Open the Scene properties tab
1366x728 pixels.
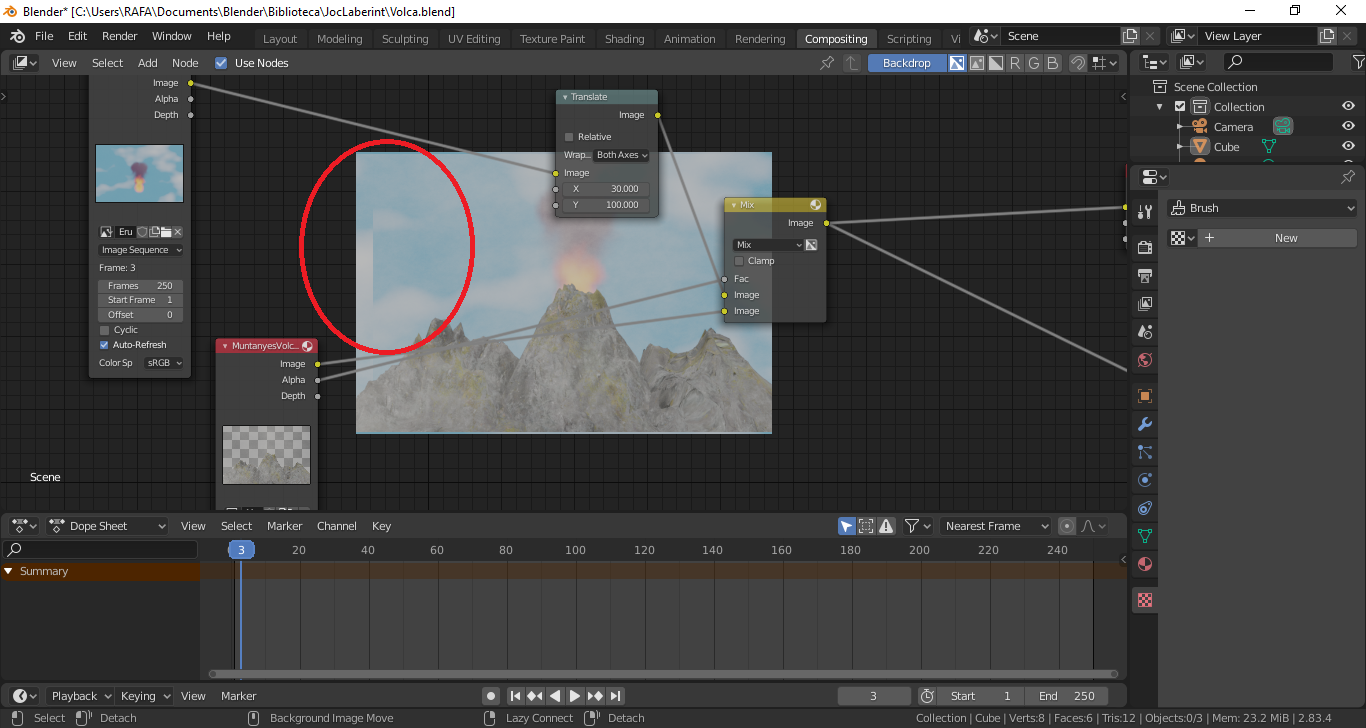(x=1145, y=331)
